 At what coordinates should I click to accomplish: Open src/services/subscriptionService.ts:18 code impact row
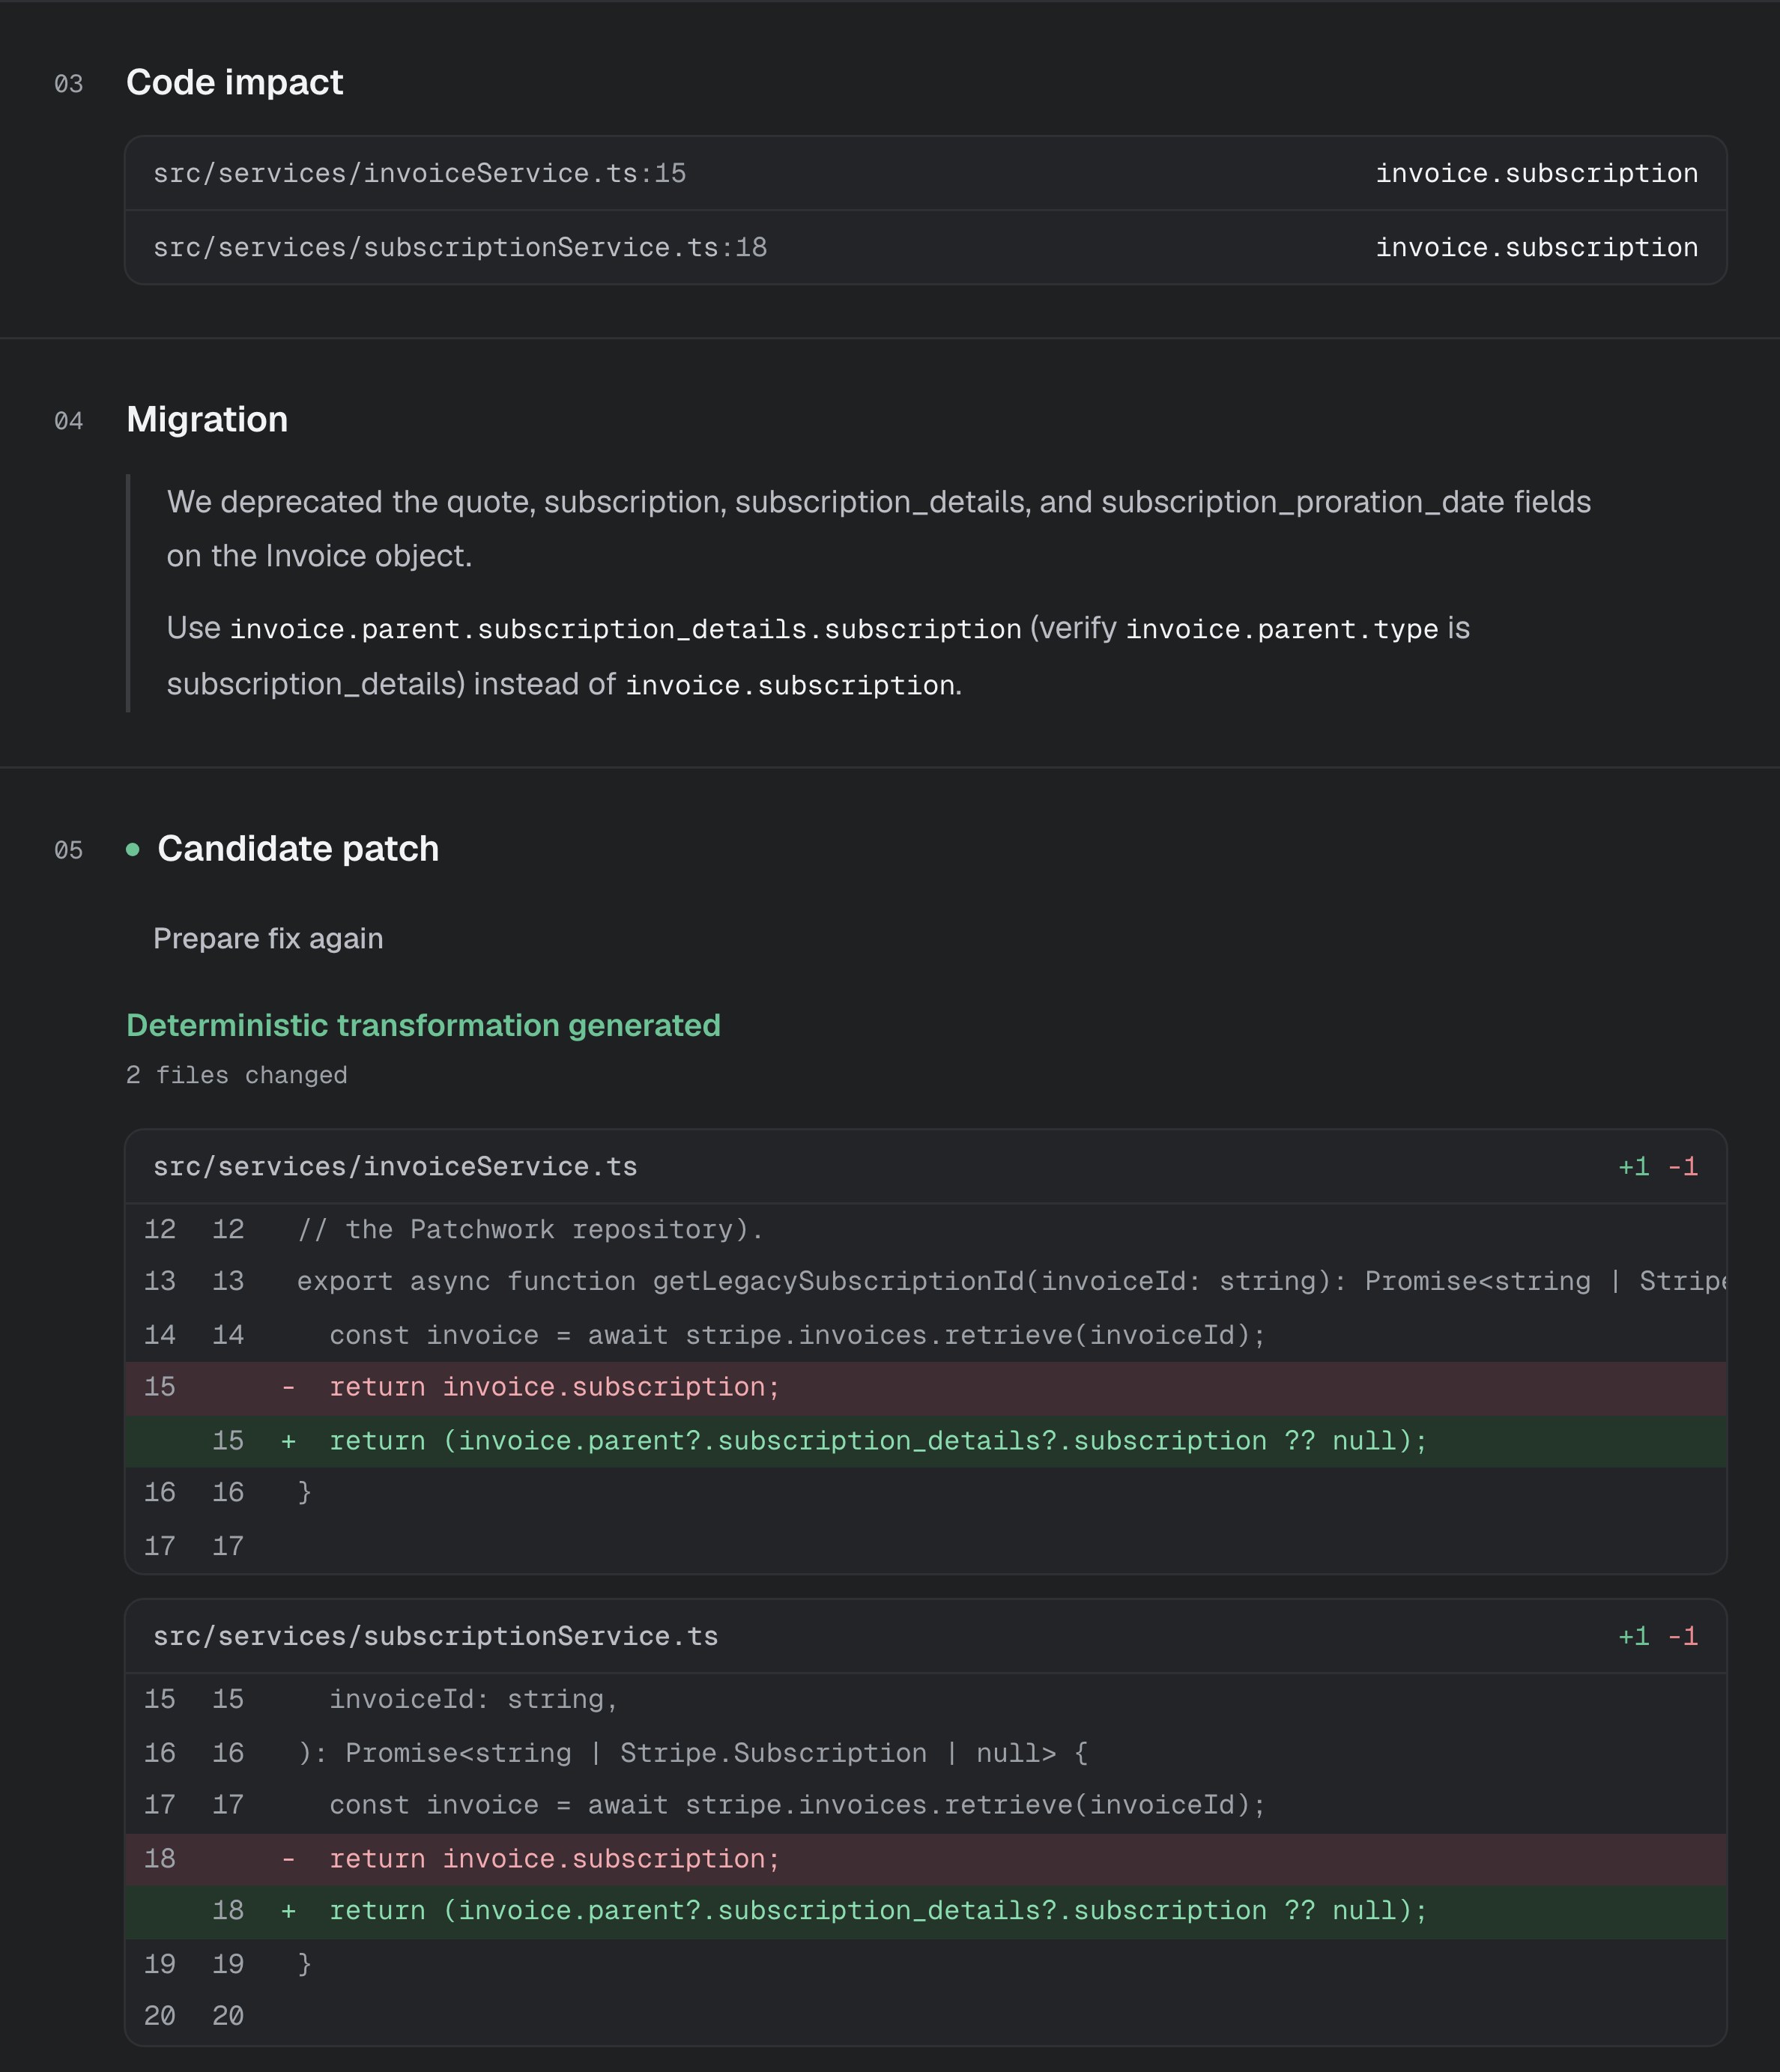pos(925,247)
